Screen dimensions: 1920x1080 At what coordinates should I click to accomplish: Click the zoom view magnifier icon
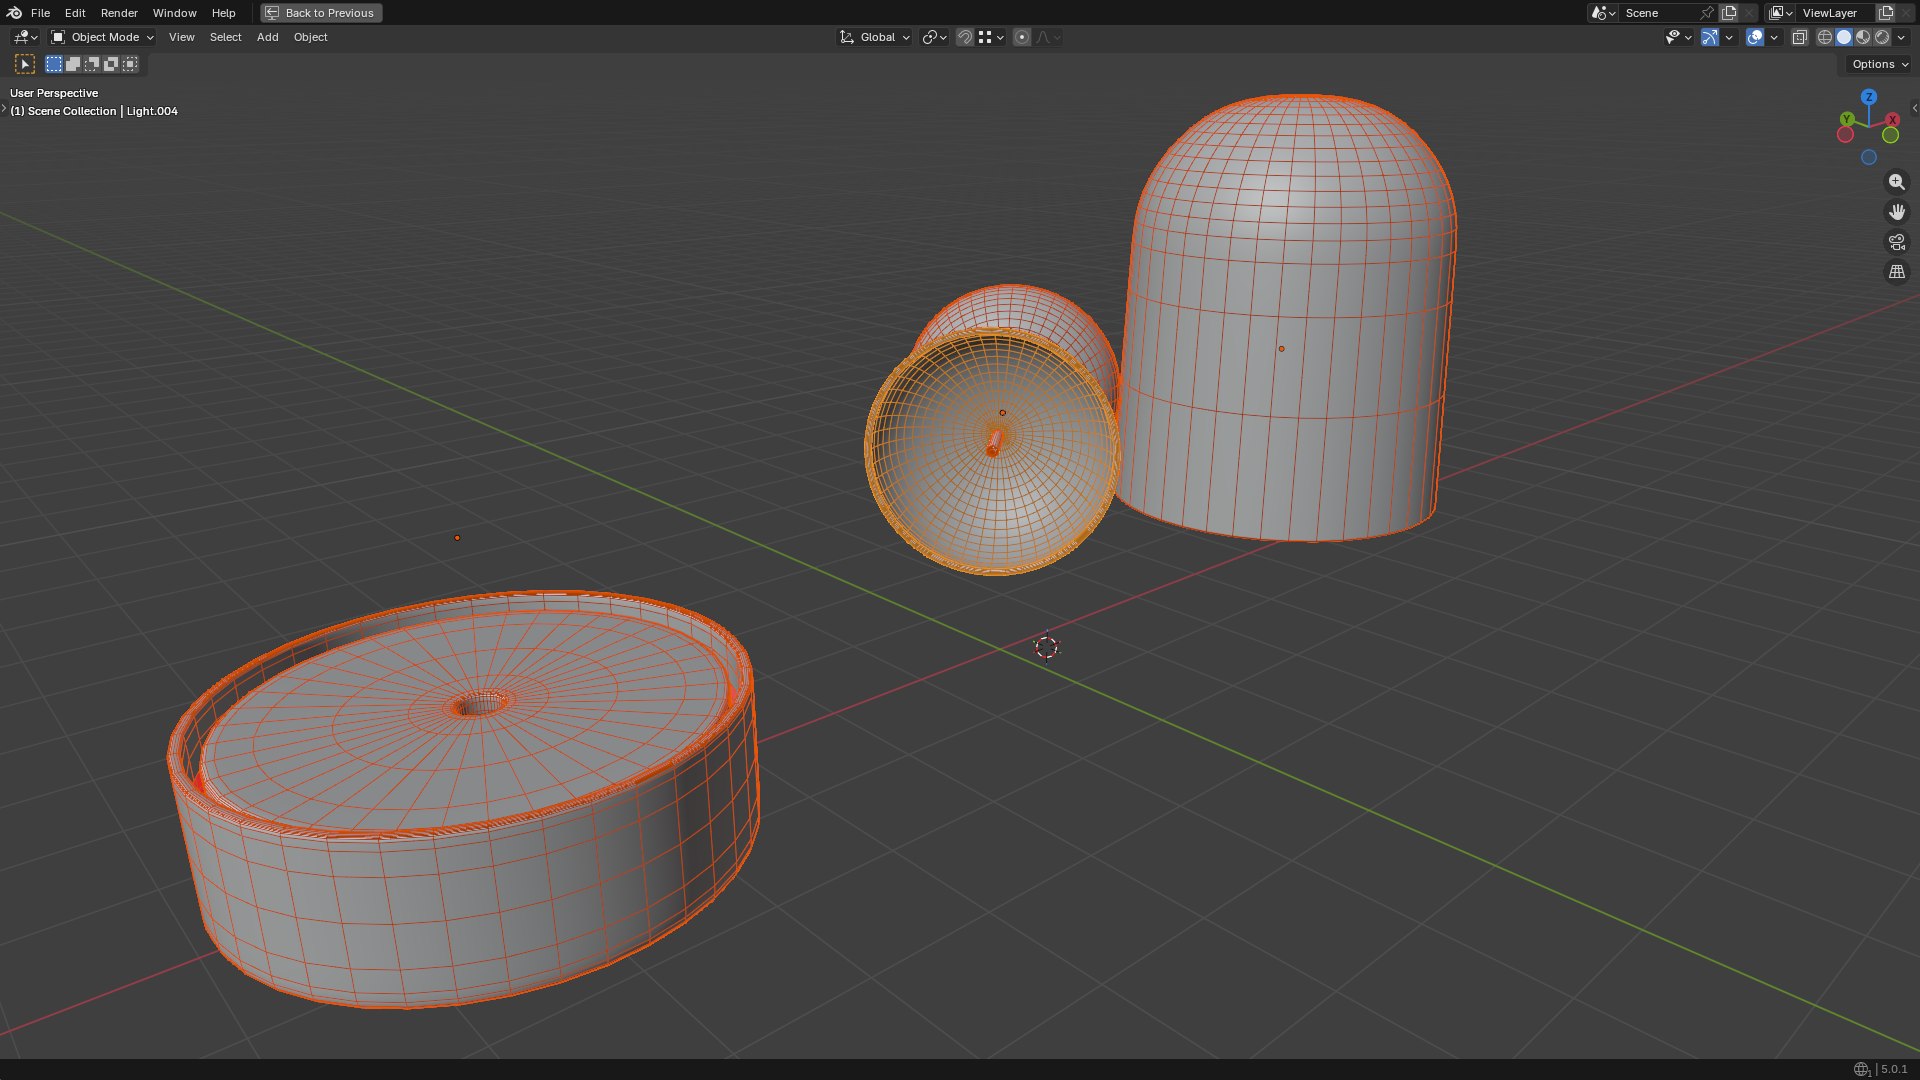point(1897,182)
